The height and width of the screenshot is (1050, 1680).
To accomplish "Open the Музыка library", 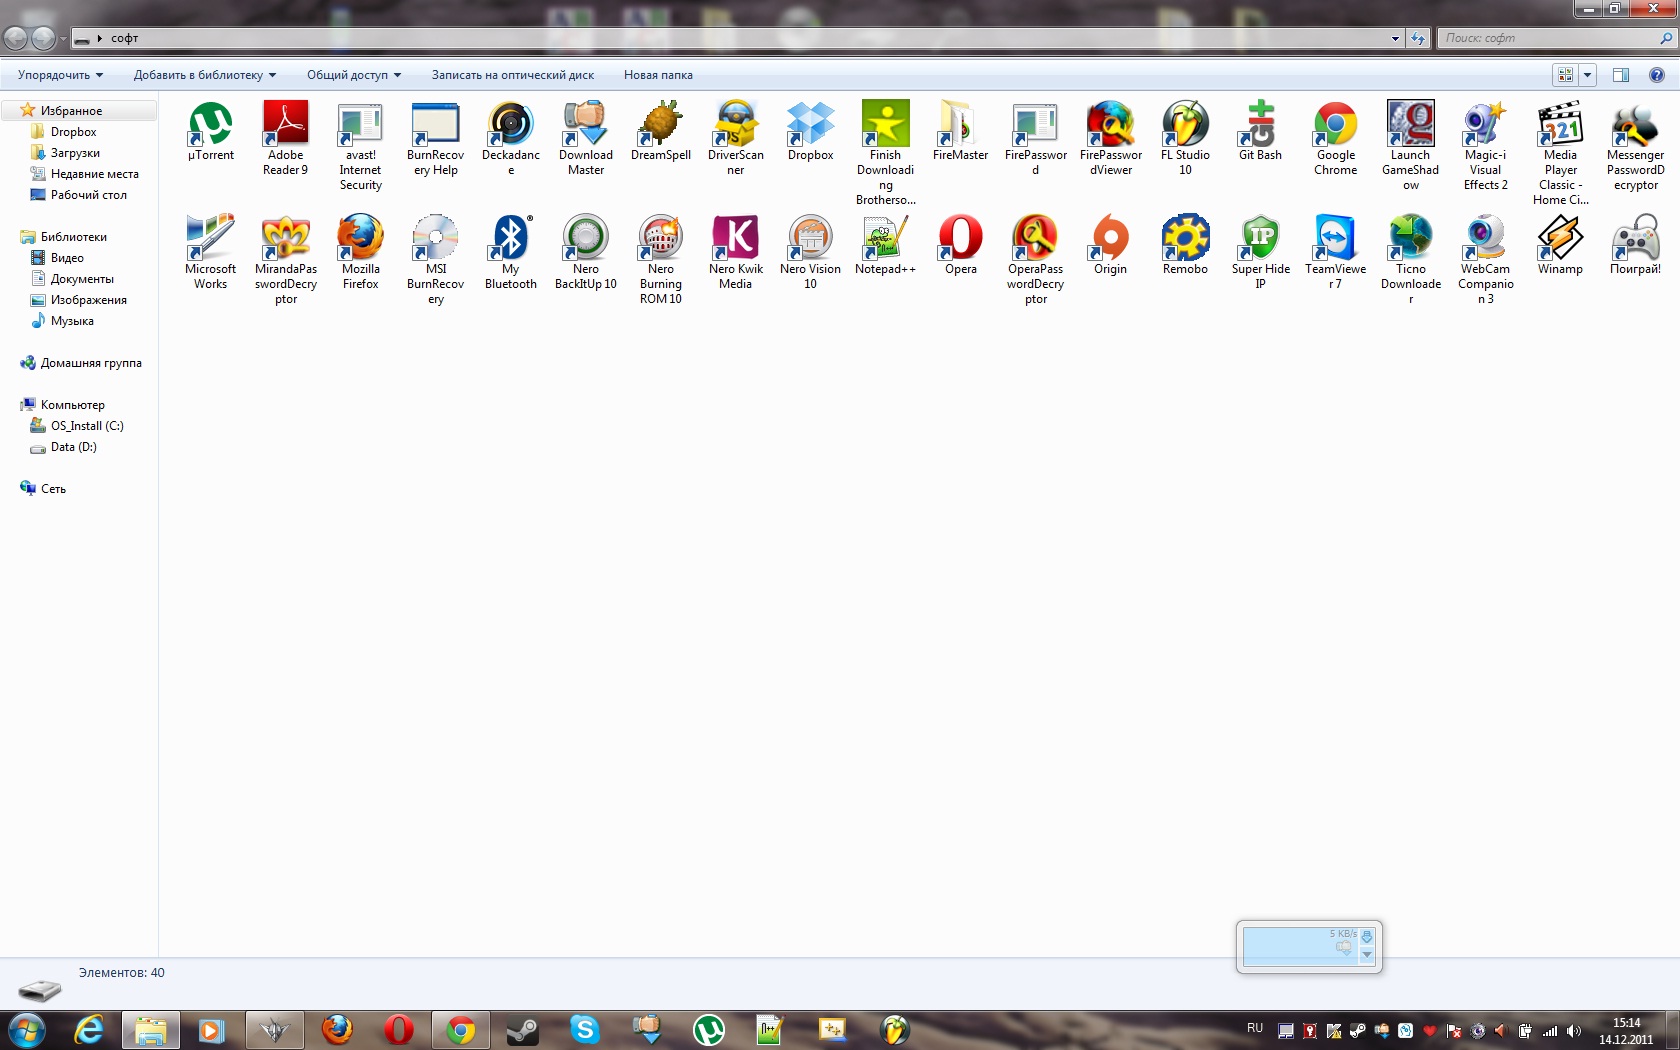I will 72,321.
